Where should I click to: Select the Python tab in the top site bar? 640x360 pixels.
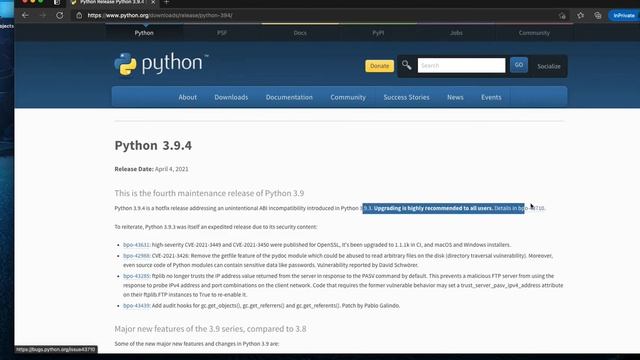tap(144, 33)
